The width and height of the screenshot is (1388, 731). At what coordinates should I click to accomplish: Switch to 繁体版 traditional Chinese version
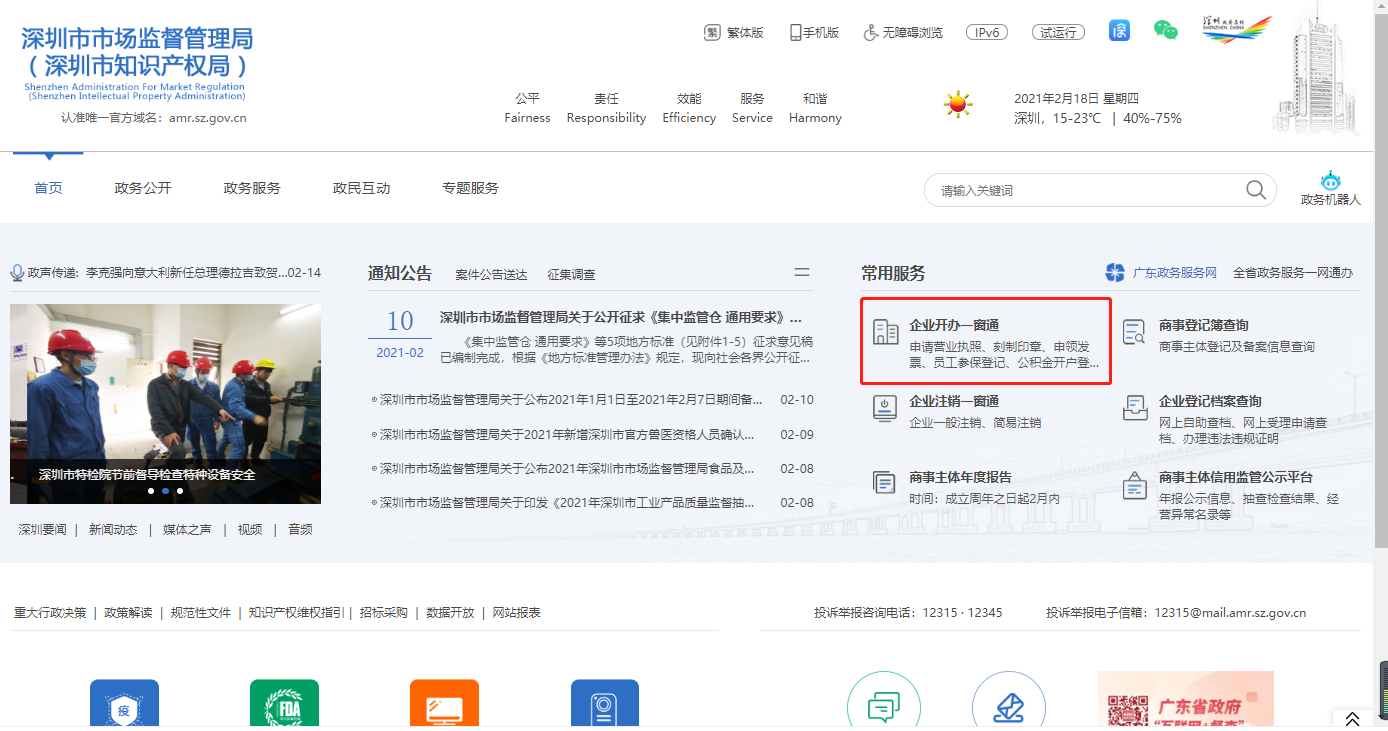[734, 32]
